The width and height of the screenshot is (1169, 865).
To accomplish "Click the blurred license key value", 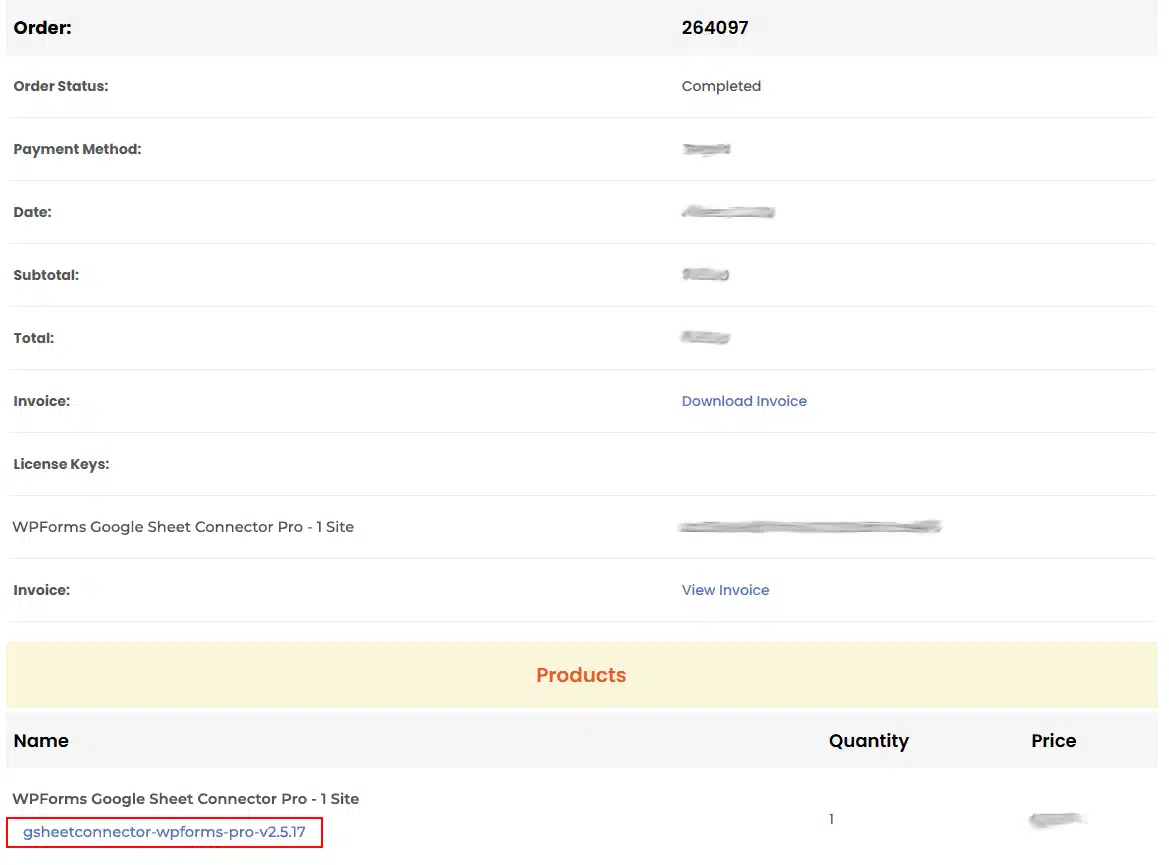I will (810, 526).
